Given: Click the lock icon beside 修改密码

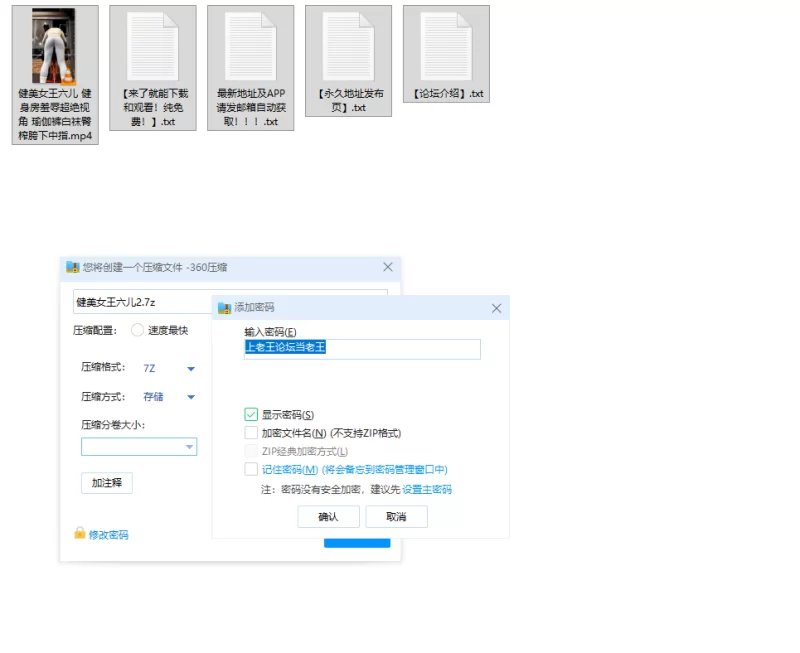Looking at the screenshot, I should [x=80, y=533].
